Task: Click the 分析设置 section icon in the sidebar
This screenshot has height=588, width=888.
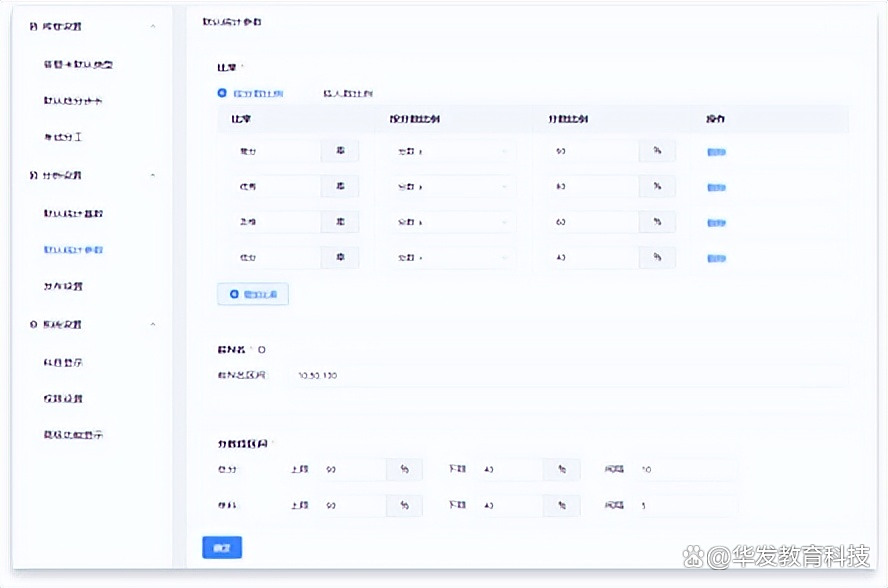Action: pos(30,175)
